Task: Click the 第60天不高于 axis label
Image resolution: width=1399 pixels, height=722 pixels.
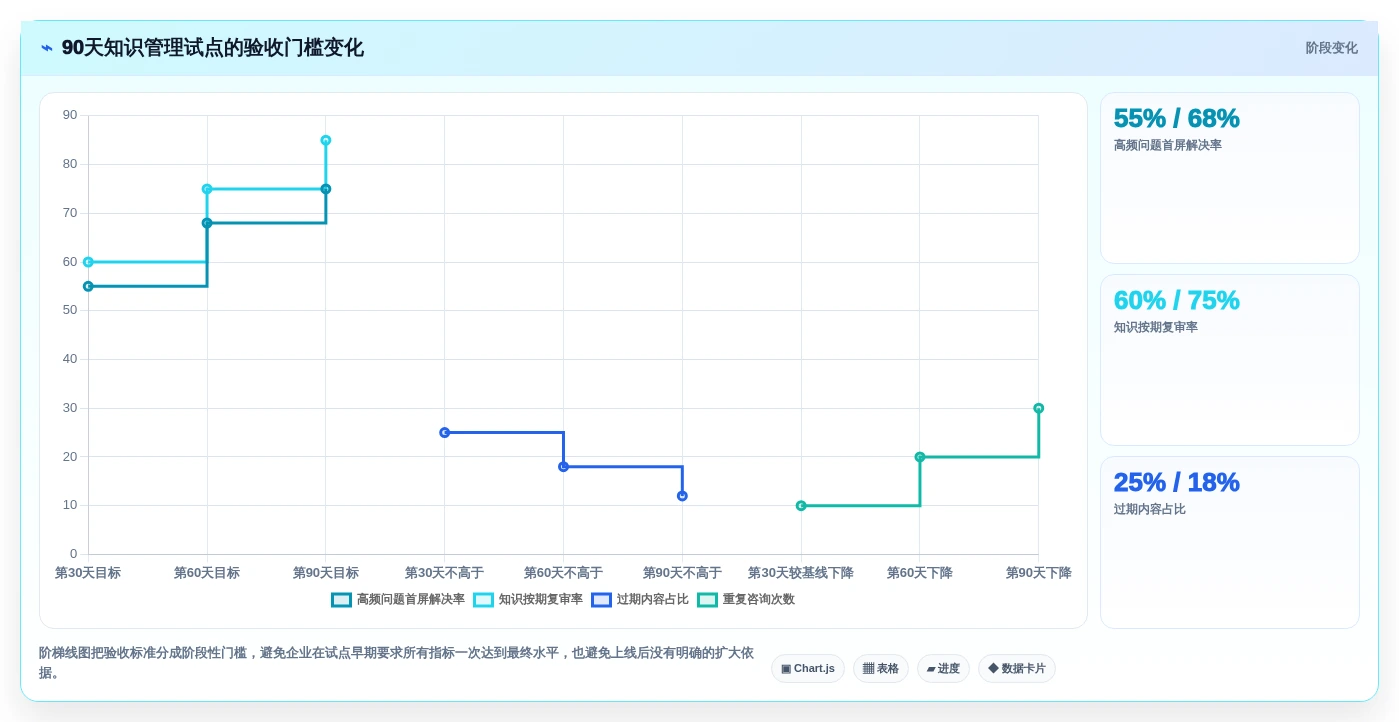Action: [563, 573]
